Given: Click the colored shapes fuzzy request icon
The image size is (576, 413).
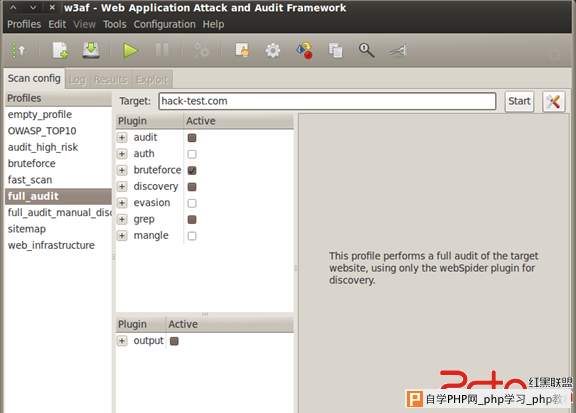Looking at the screenshot, I should click(x=305, y=50).
